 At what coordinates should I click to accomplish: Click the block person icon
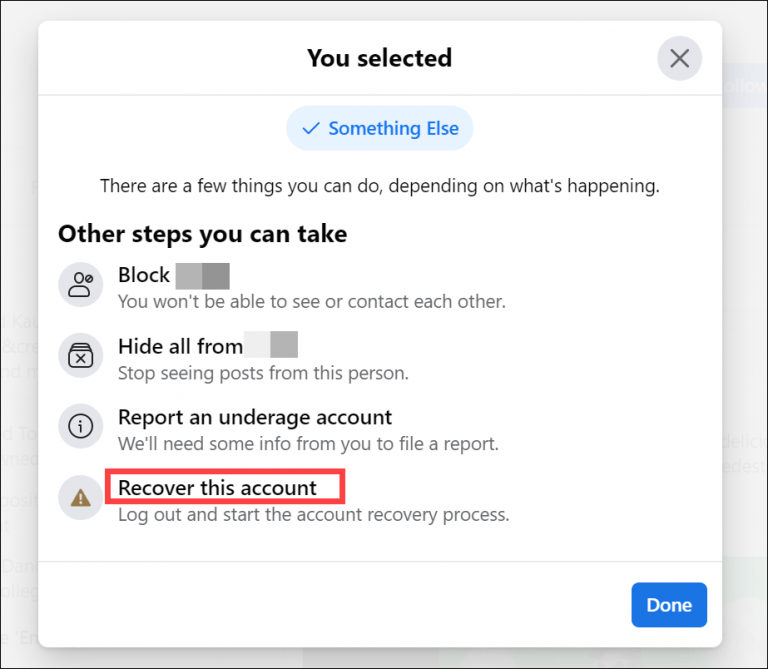point(80,285)
